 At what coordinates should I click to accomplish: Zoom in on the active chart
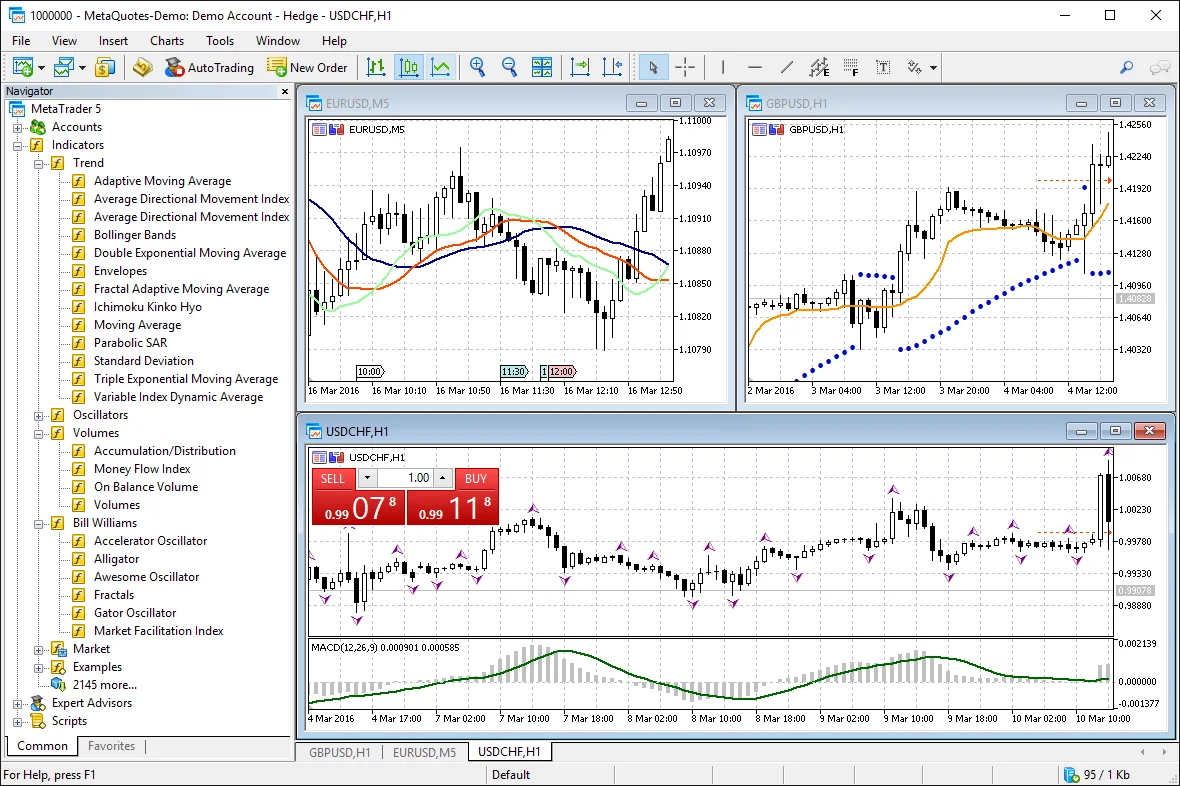point(477,67)
